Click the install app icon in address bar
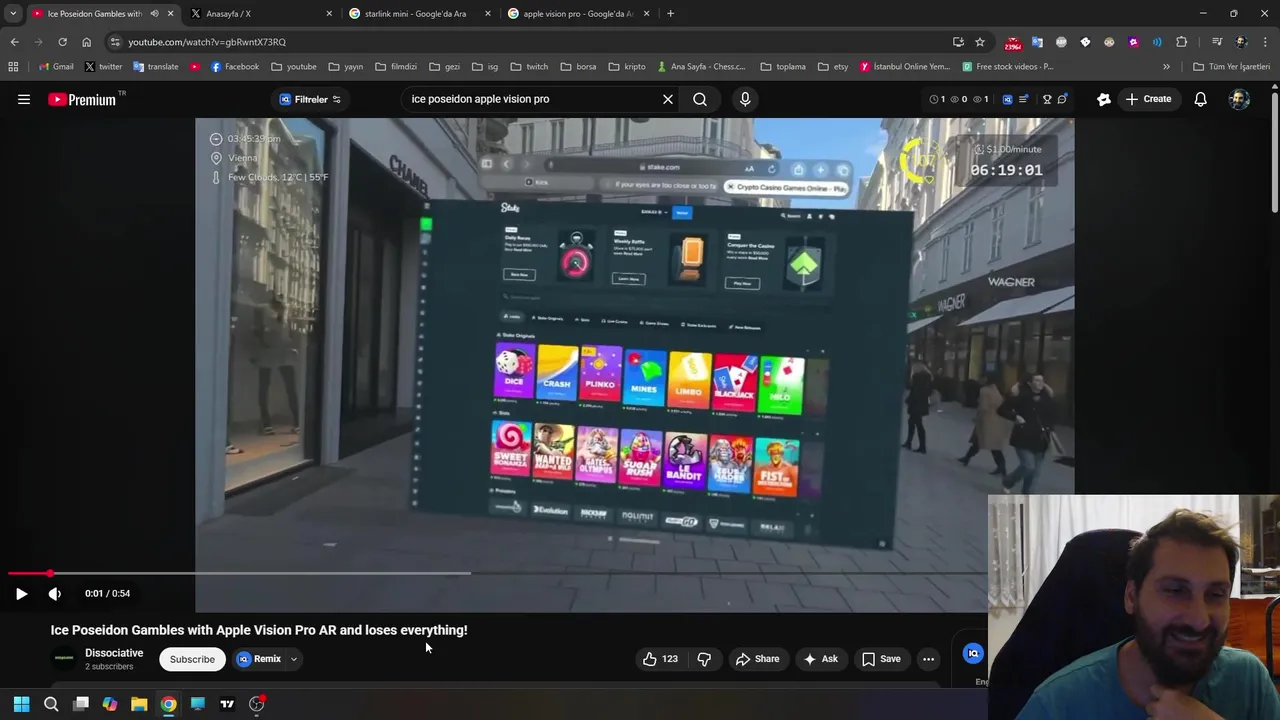1280x720 pixels. pos(958,42)
